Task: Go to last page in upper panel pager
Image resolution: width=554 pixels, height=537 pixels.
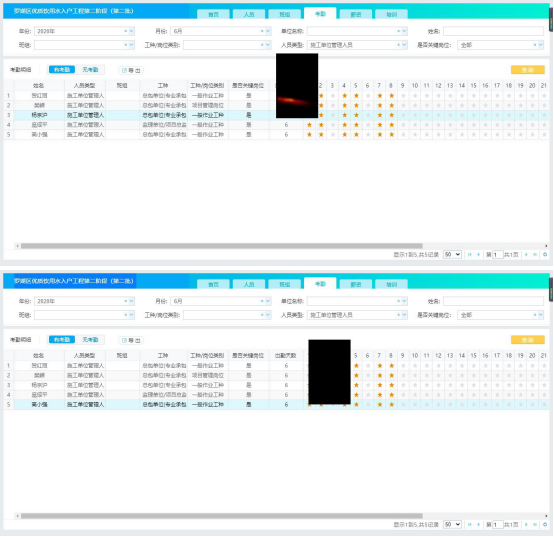Action: (x=535, y=254)
